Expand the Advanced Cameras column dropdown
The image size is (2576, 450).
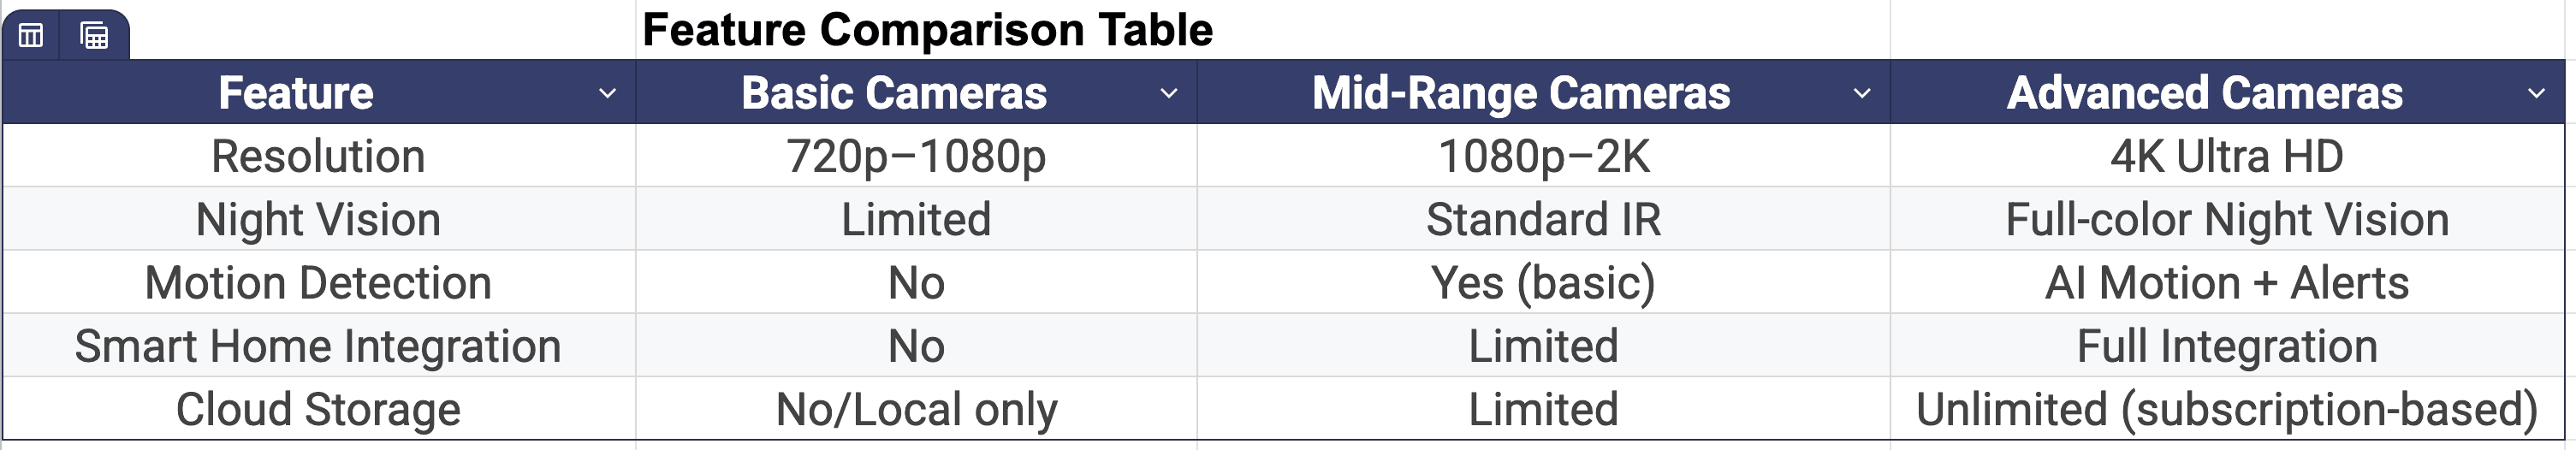(2536, 93)
